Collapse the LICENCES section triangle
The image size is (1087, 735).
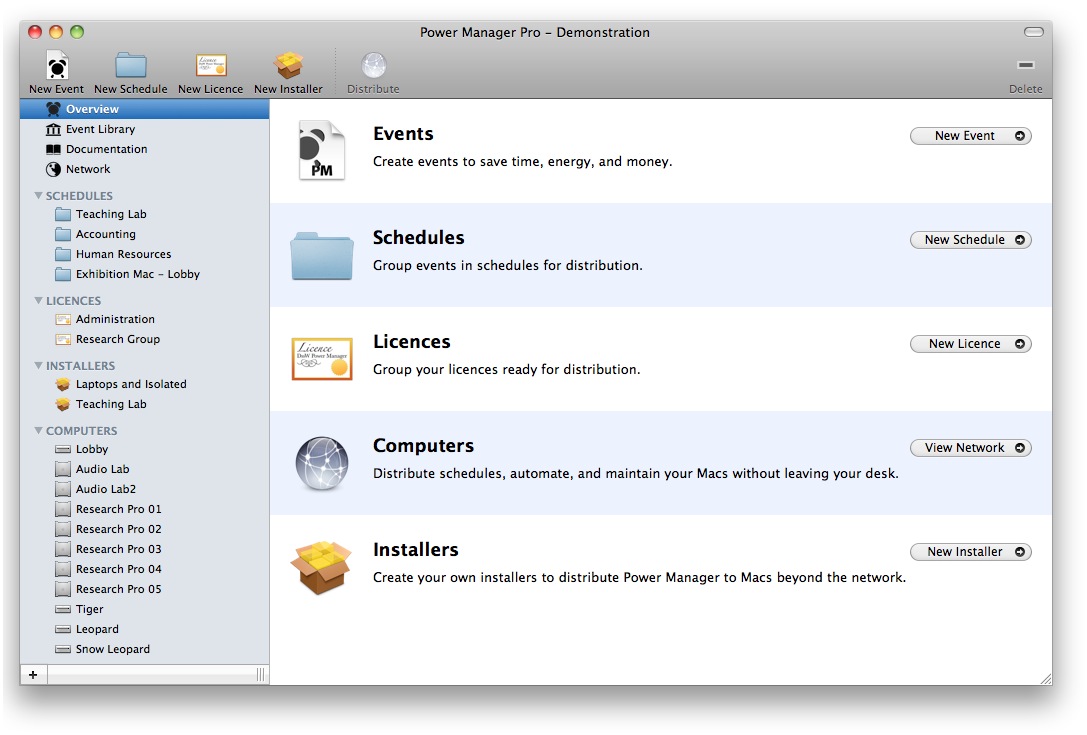(38, 301)
